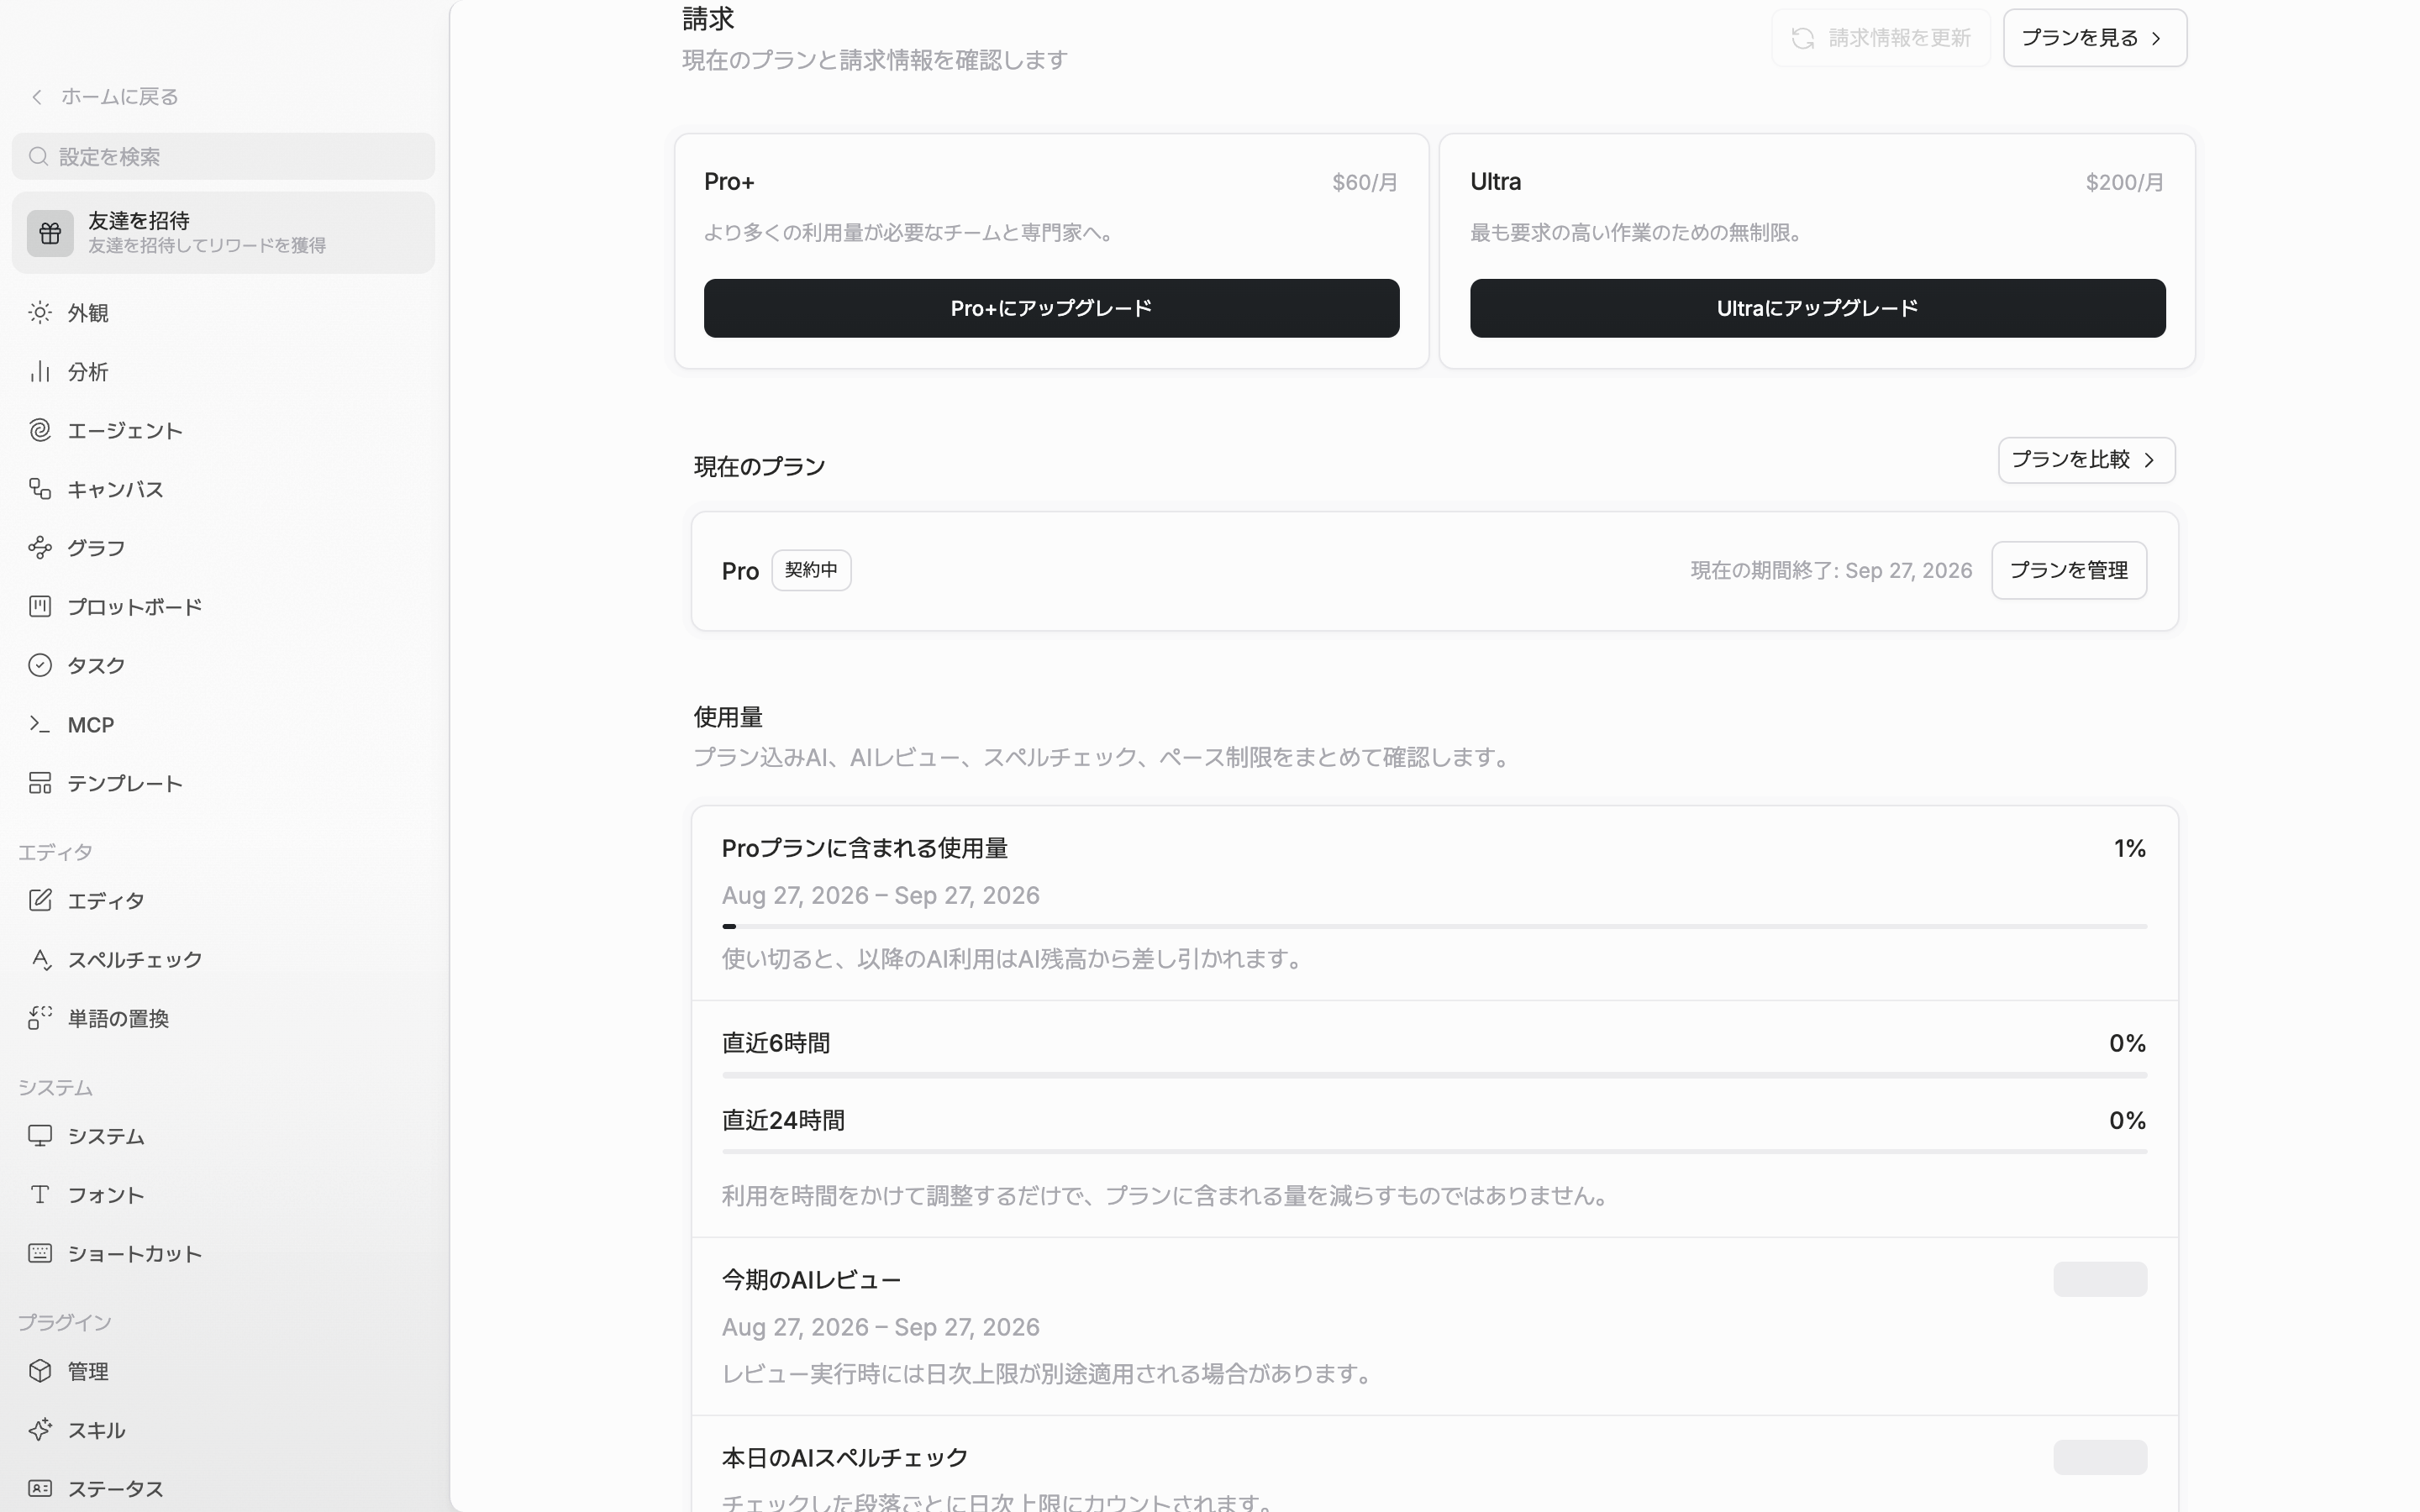
Task: Click the spiral icon for エージェント
Action: (40, 430)
